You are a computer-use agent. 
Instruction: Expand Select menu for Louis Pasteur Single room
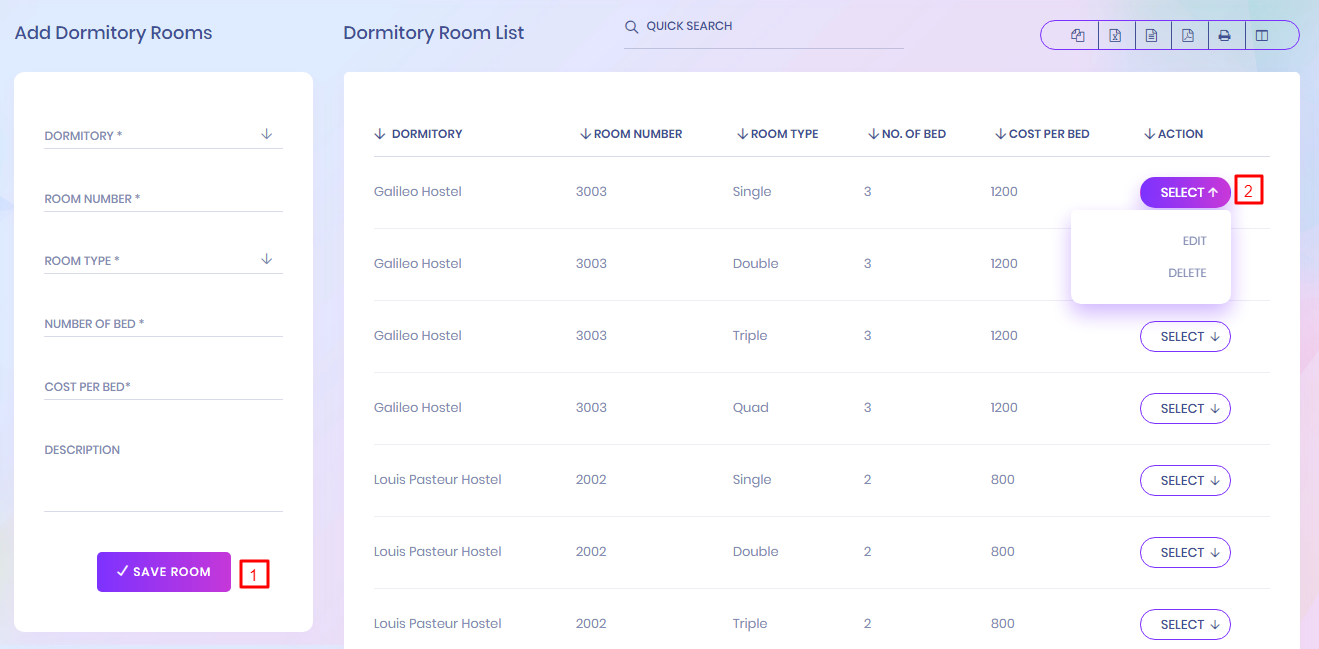1185,481
